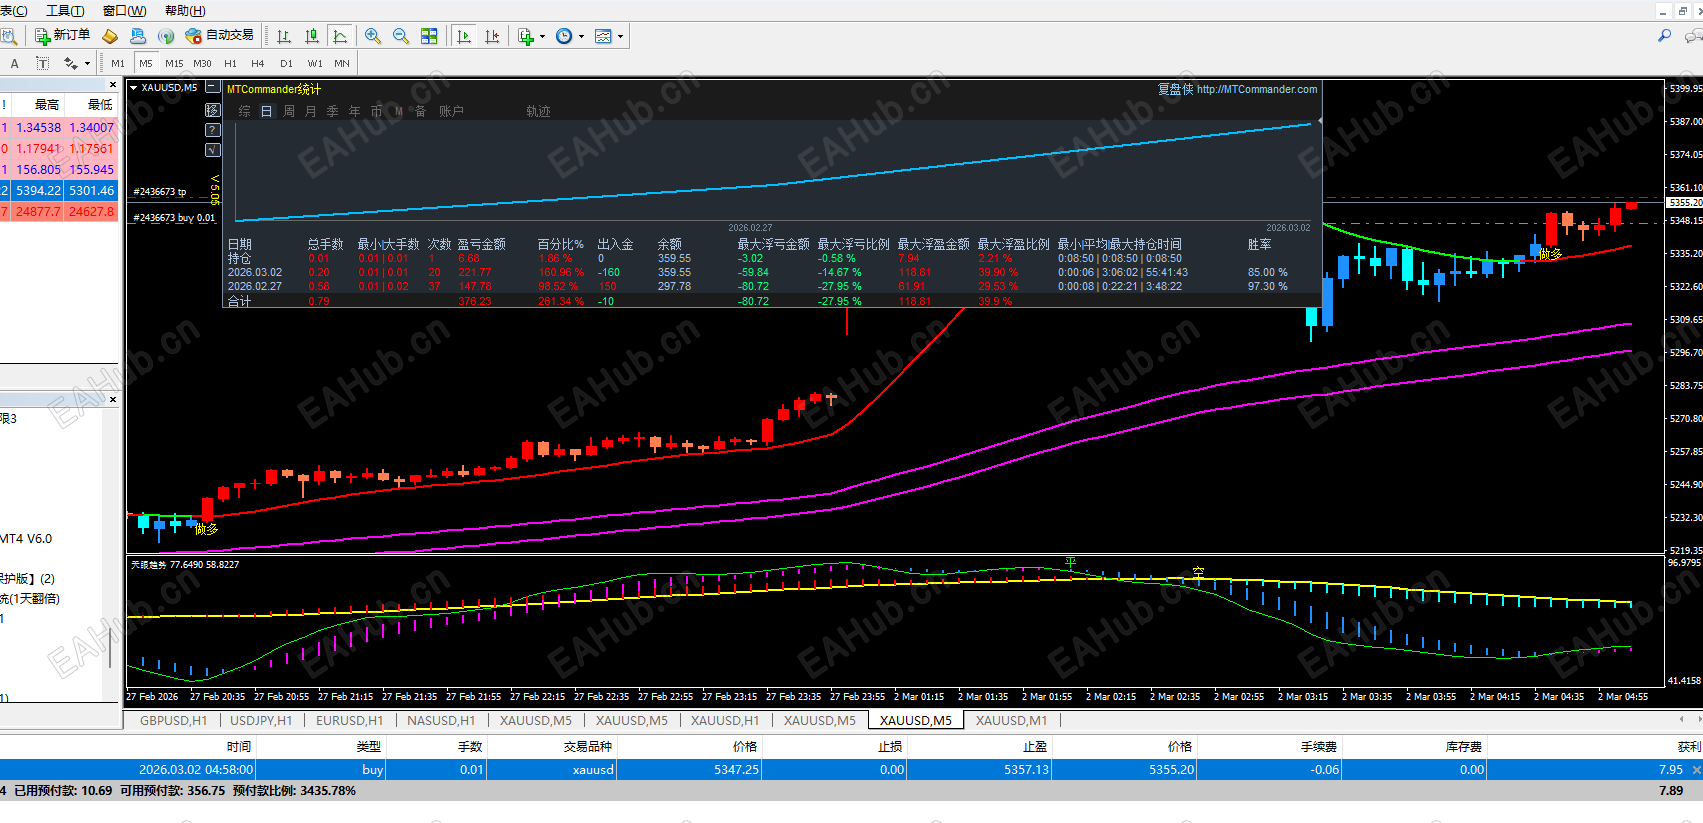Switch to M30 timeframe
This screenshot has width=1703, height=823.
(x=202, y=63)
